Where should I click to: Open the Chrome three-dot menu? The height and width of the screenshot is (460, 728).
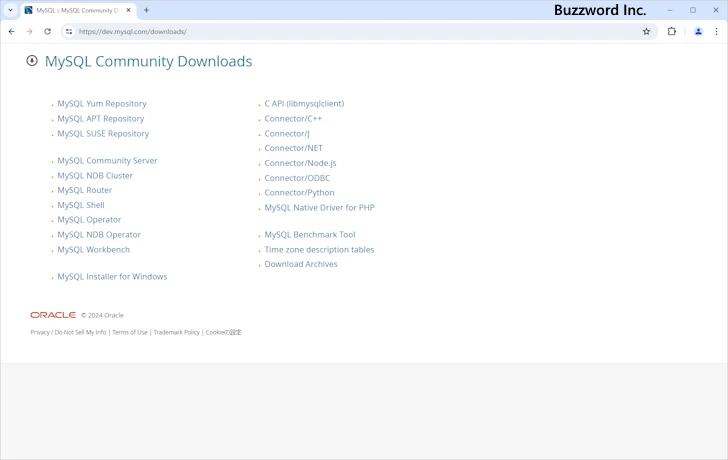716,31
